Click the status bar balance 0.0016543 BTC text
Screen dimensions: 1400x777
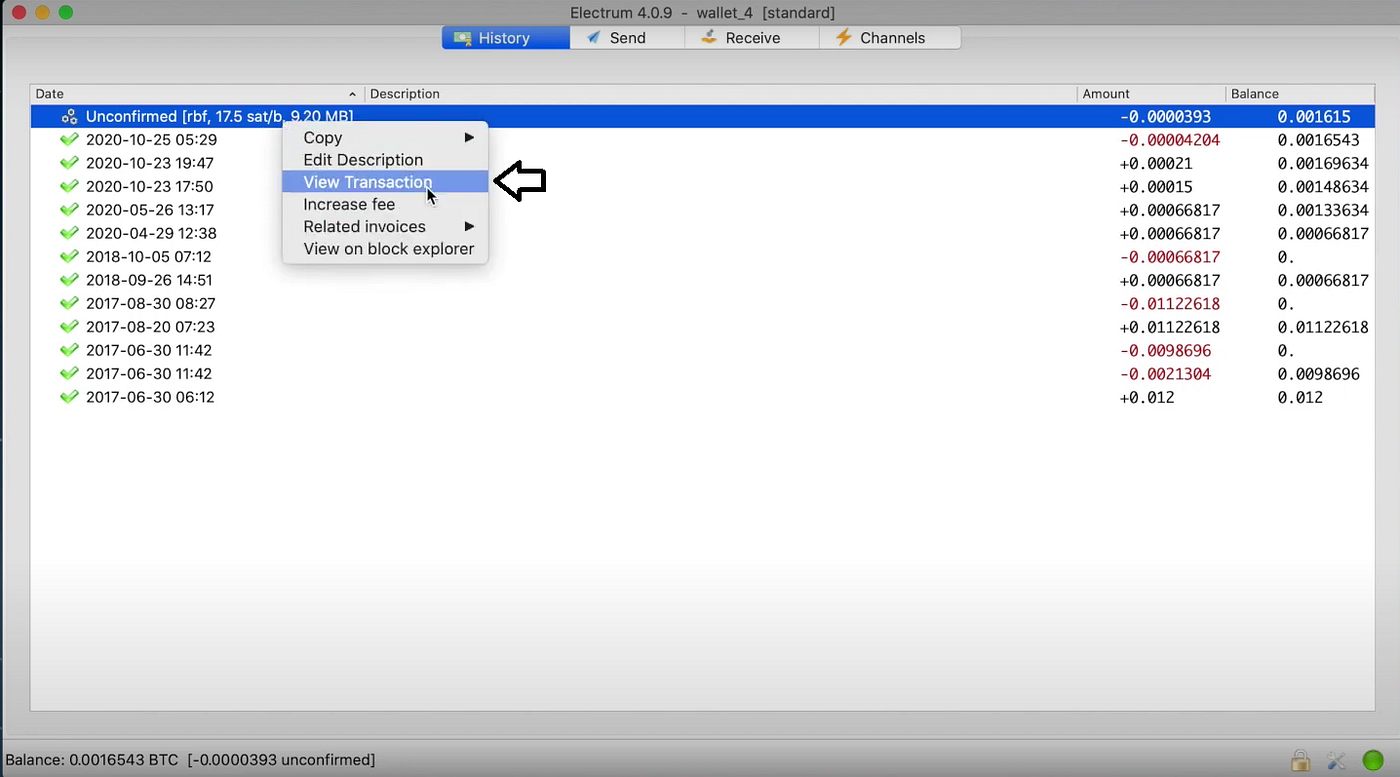pos(94,760)
